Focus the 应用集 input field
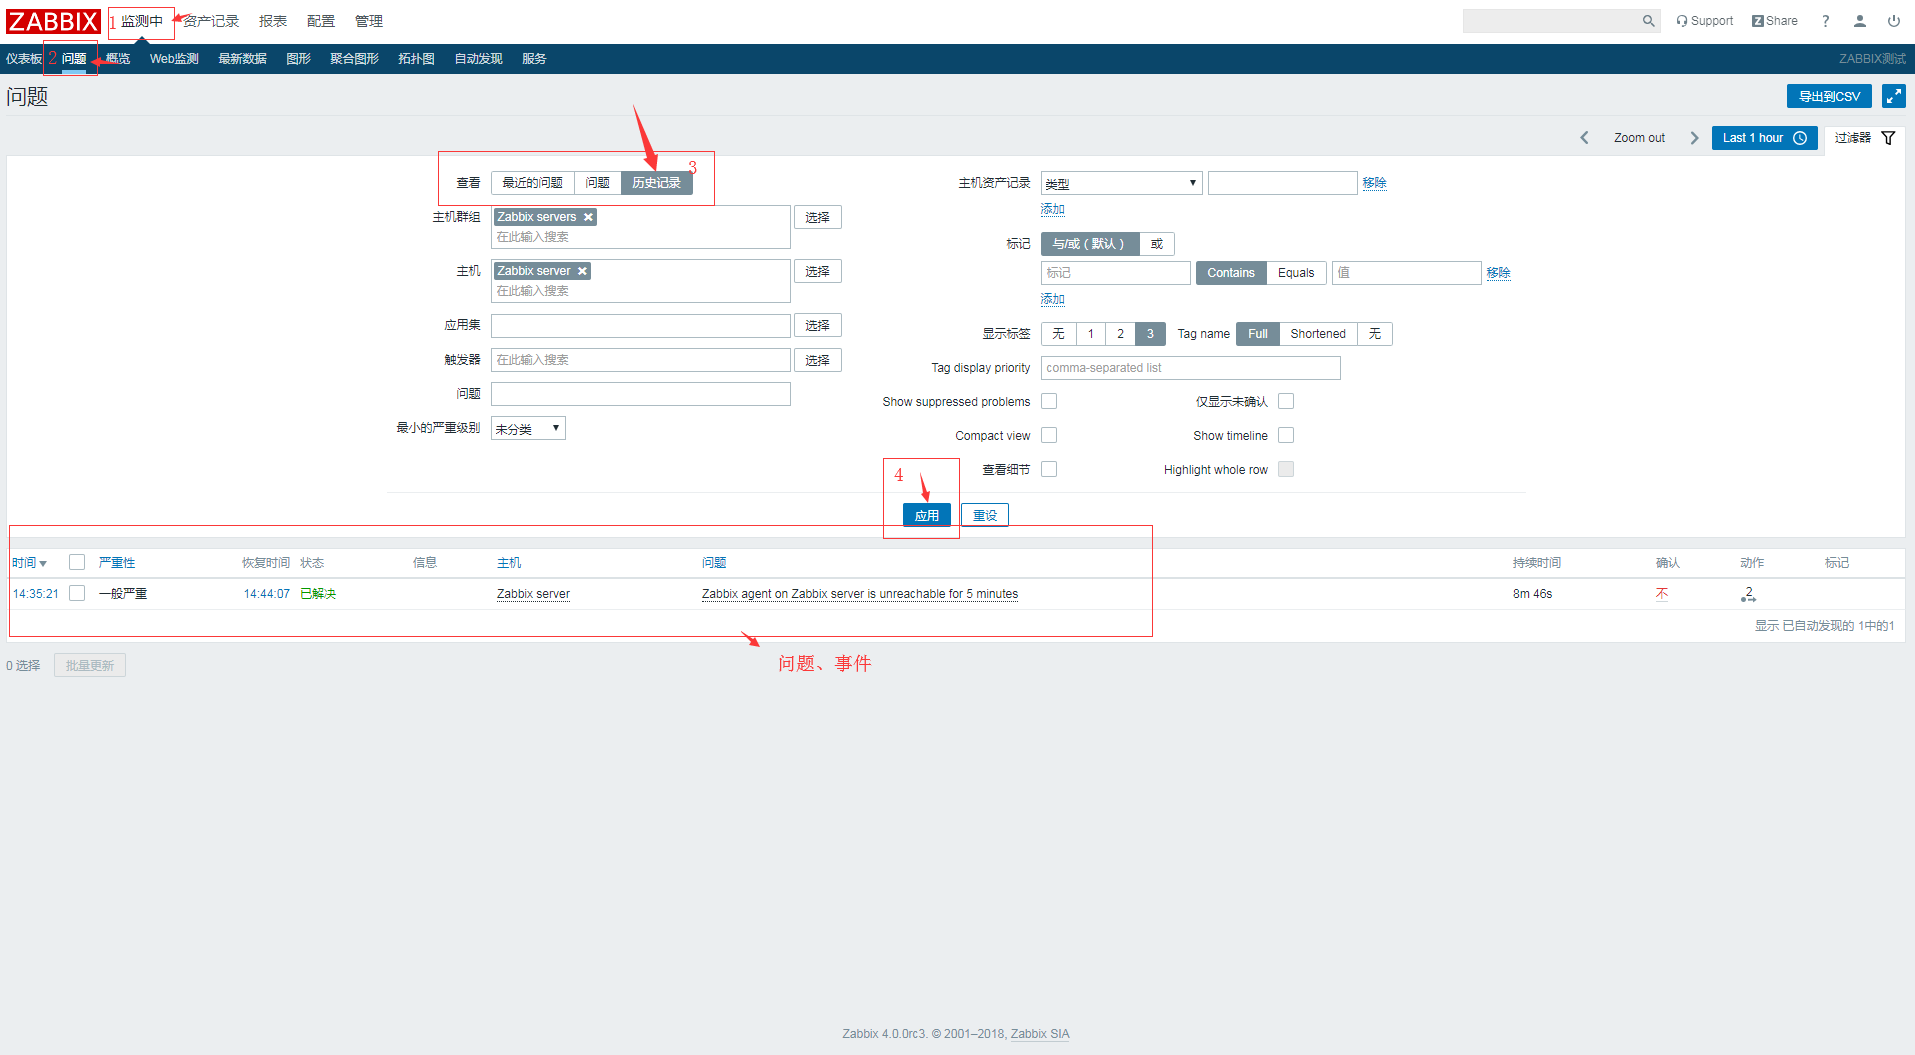1915x1055 pixels. point(641,326)
